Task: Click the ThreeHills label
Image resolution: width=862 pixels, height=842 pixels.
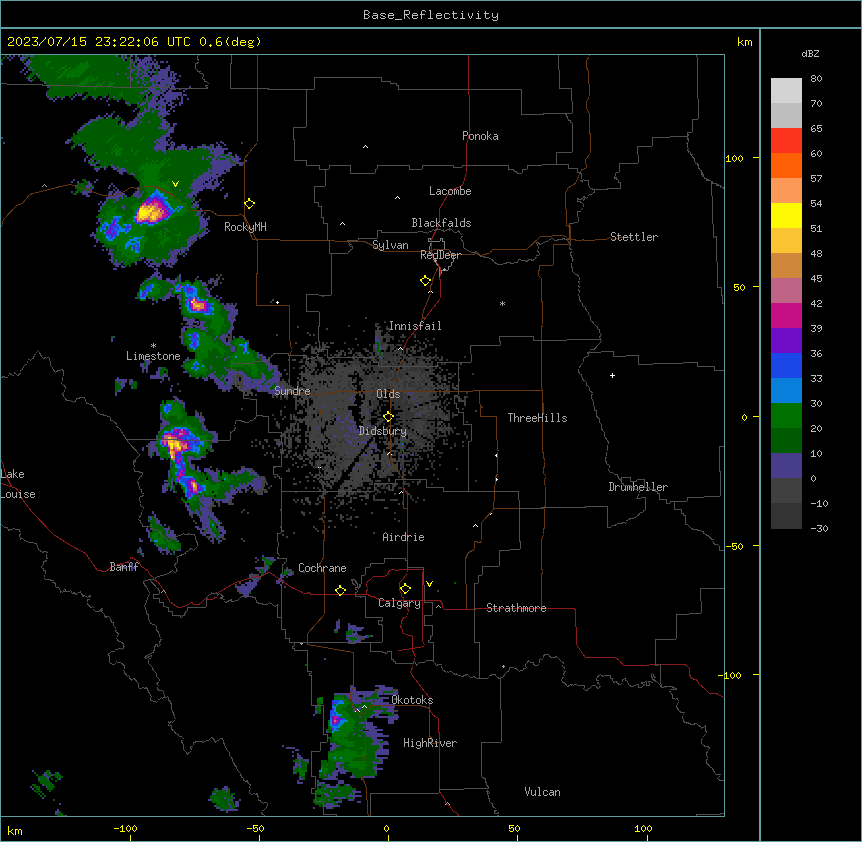Action: click(x=537, y=418)
